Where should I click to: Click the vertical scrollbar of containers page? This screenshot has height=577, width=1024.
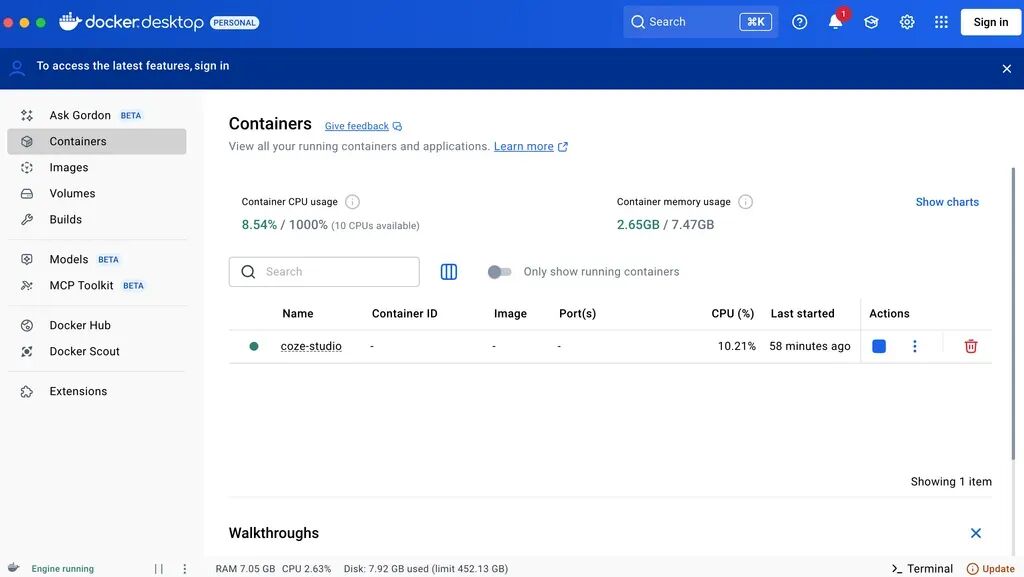tap(1014, 313)
